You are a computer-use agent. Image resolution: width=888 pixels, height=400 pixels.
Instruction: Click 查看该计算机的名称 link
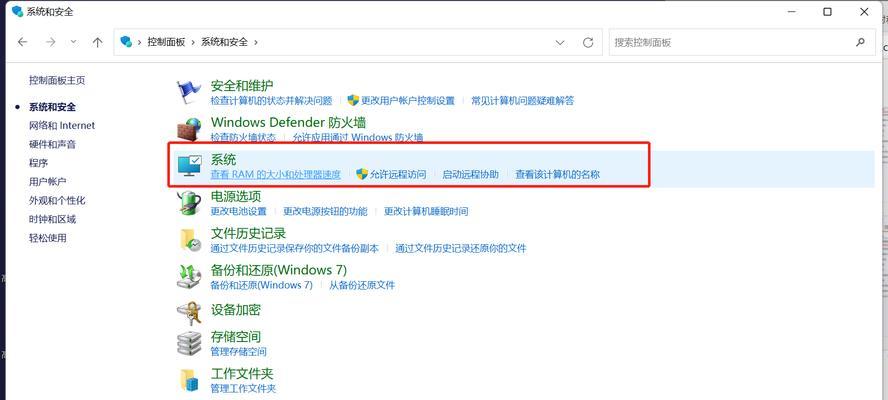coord(557,175)
